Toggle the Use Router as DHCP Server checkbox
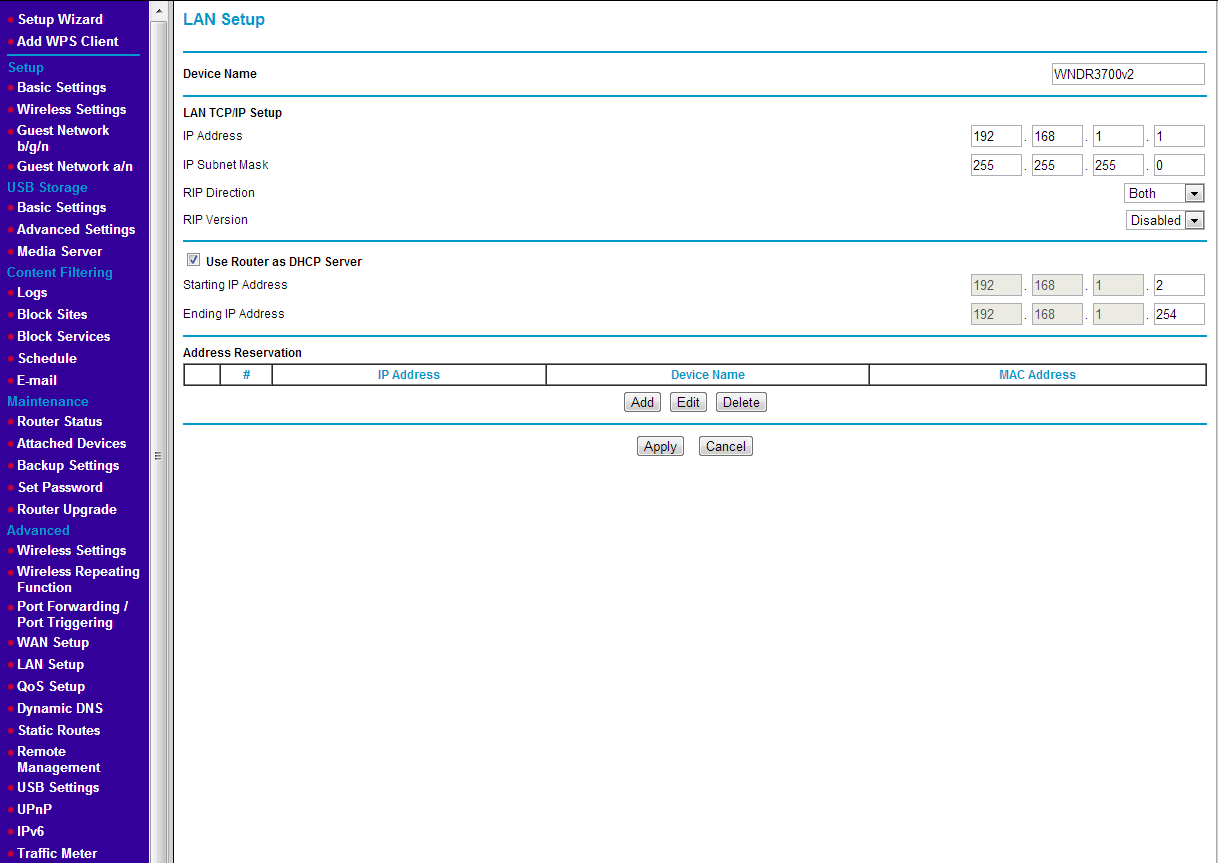The width and height of the screenshot is (1218, 863). click(193, 259)
